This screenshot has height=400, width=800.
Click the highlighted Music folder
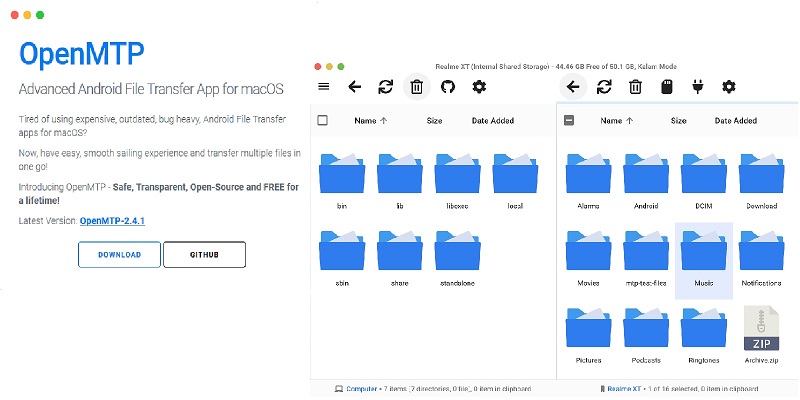pos(704,261)
